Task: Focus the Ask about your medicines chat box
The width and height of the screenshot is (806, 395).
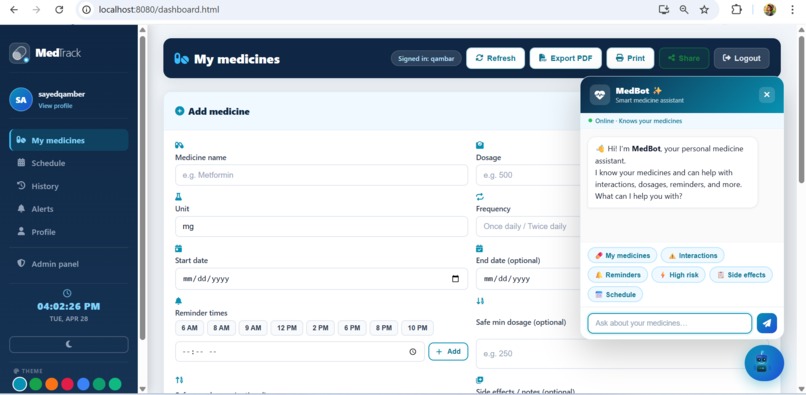Action: 669,323
